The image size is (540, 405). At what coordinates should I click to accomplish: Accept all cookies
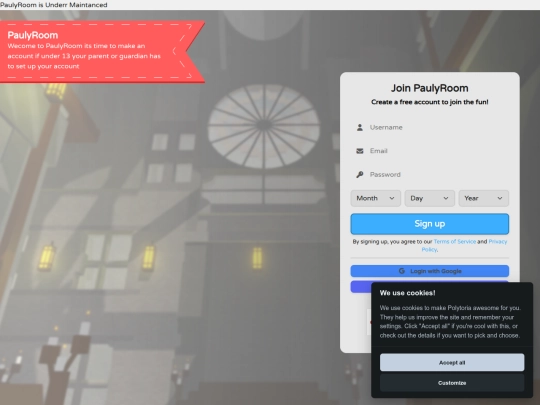tap(452, 362)
